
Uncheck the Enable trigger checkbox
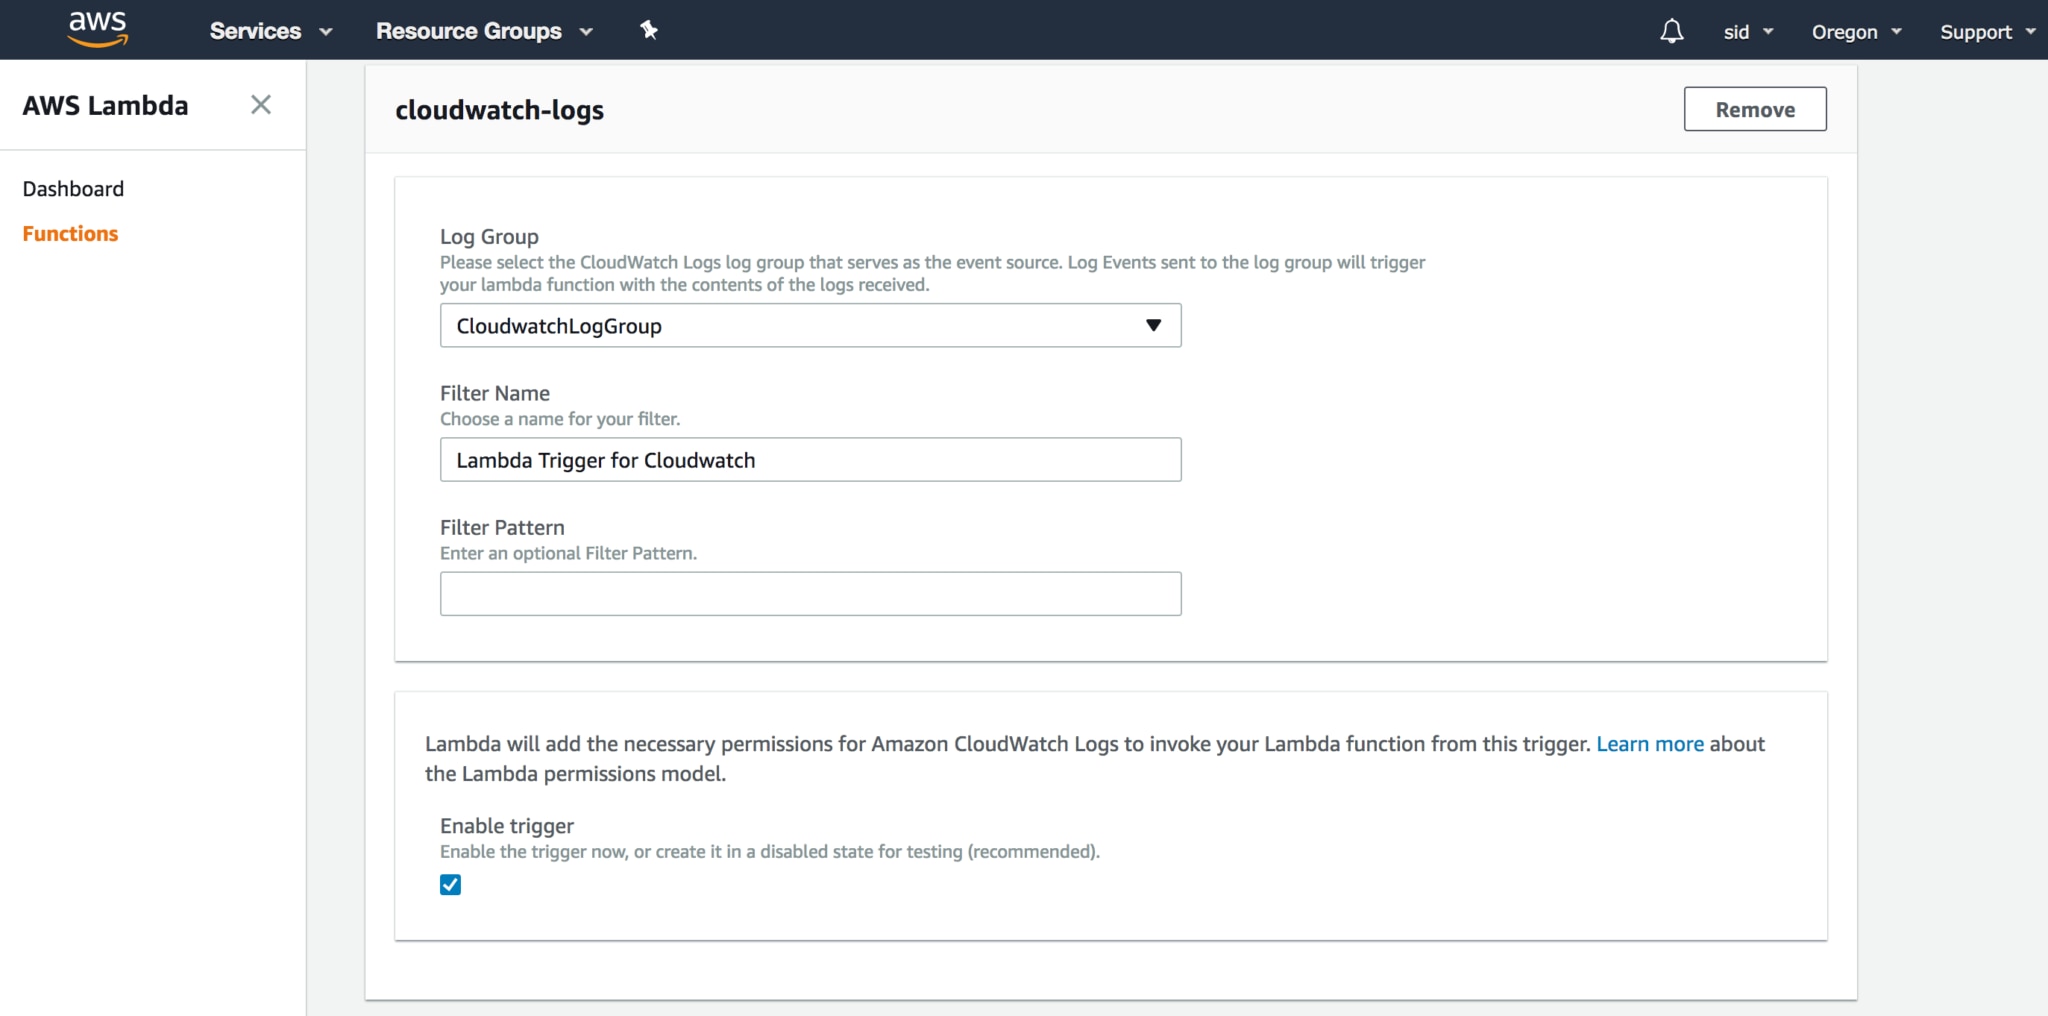click(x=451, y=885)
